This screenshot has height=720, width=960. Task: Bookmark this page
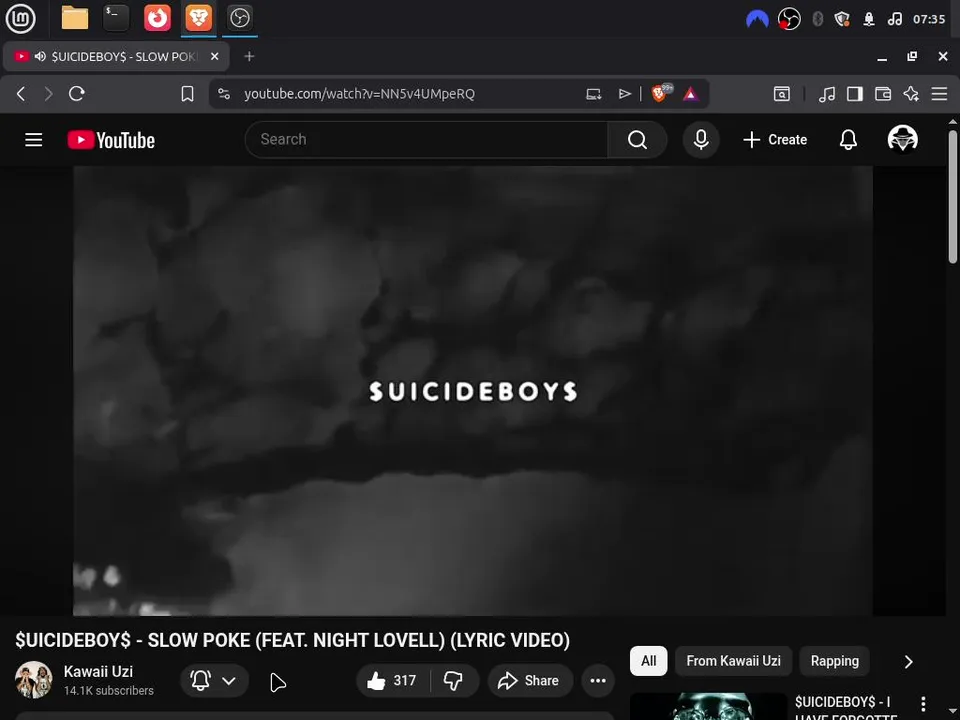pyautogui.click(x=187, y=94)
